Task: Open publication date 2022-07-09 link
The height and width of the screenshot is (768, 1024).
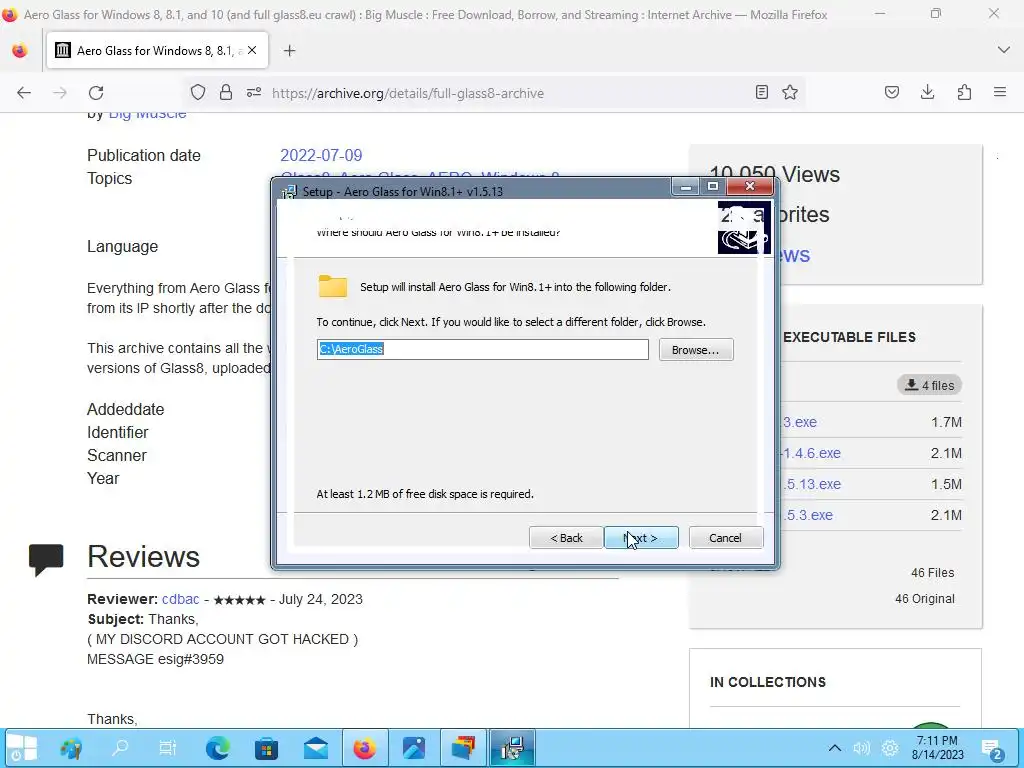Action: 321,155
